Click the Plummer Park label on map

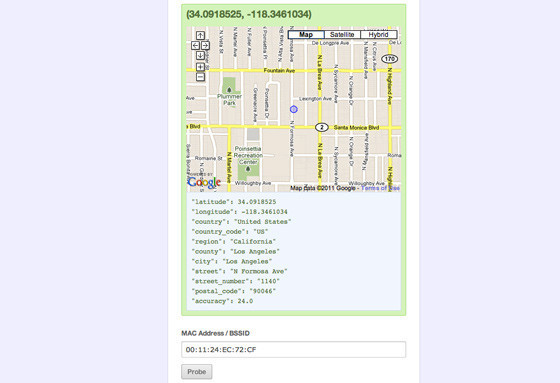point(229,99)
